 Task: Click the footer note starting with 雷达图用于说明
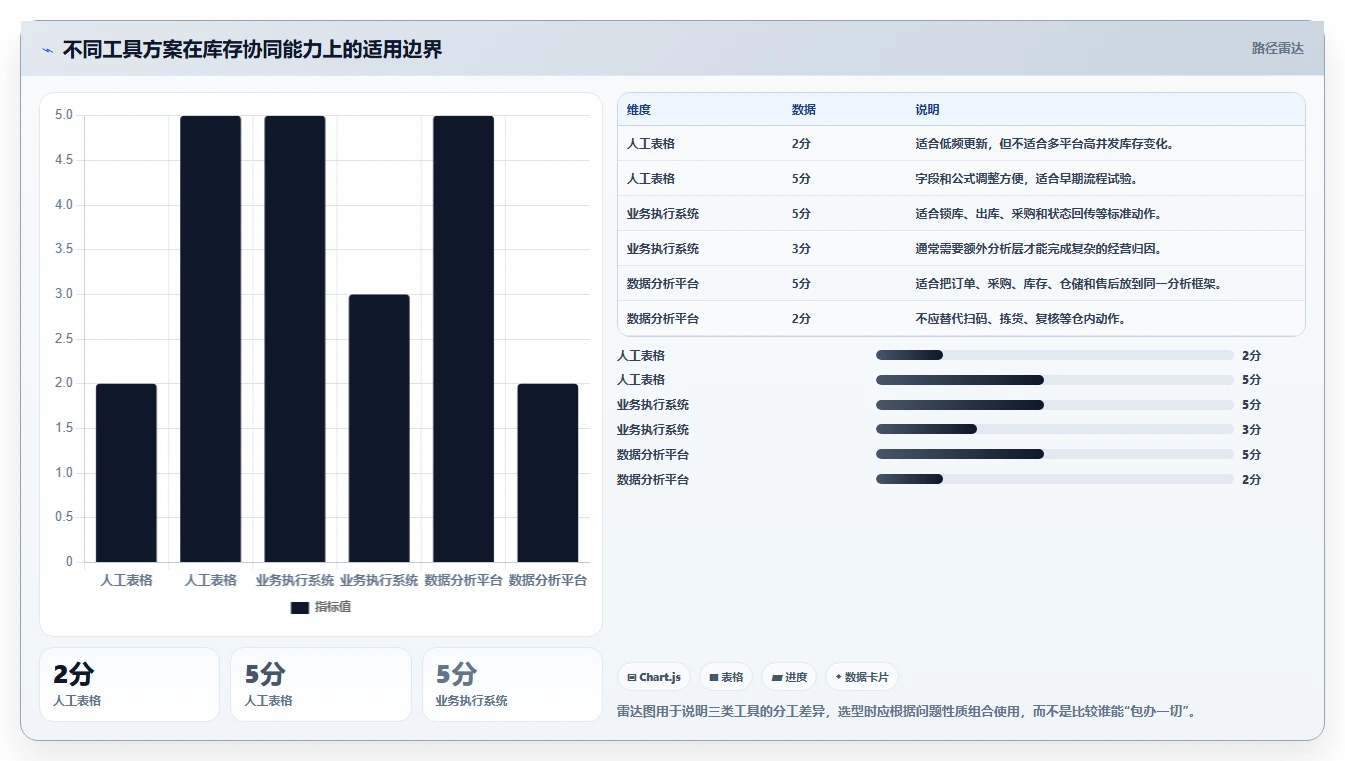908,712
